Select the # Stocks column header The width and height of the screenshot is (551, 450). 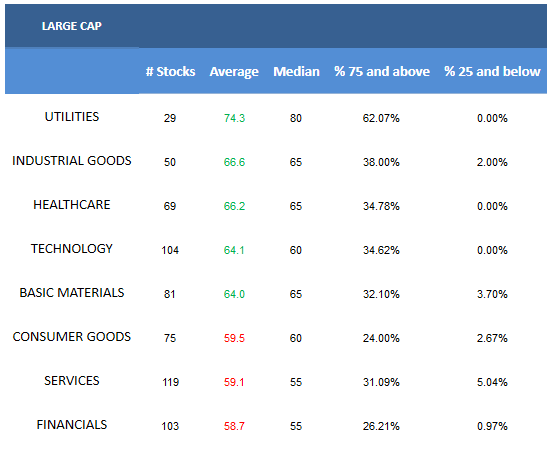(170, 72)
